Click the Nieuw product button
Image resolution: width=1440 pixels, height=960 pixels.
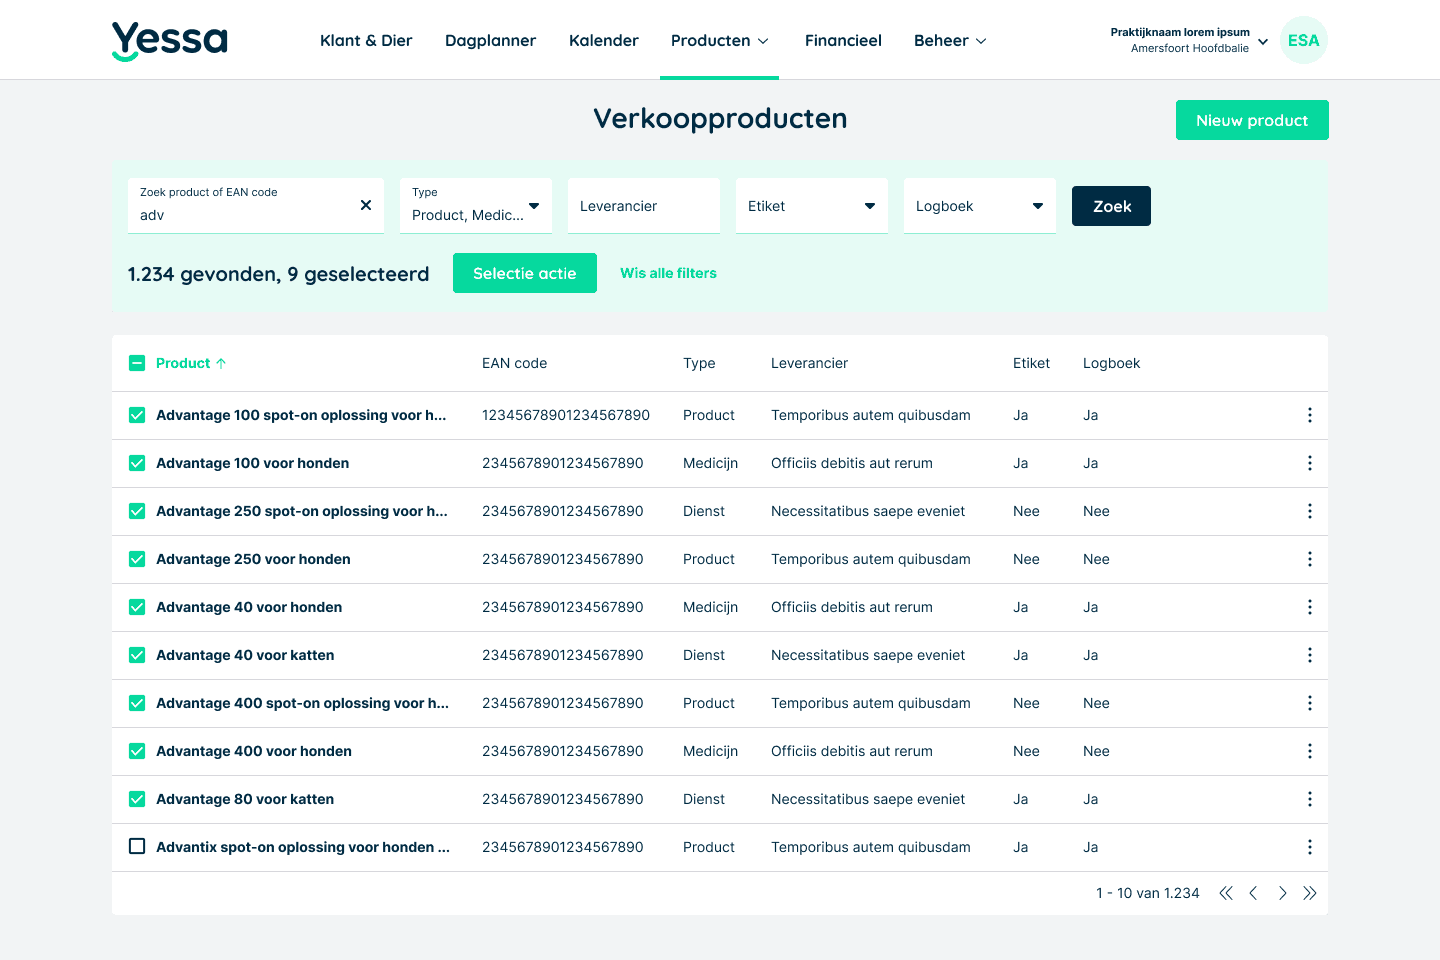(1252, 120)
